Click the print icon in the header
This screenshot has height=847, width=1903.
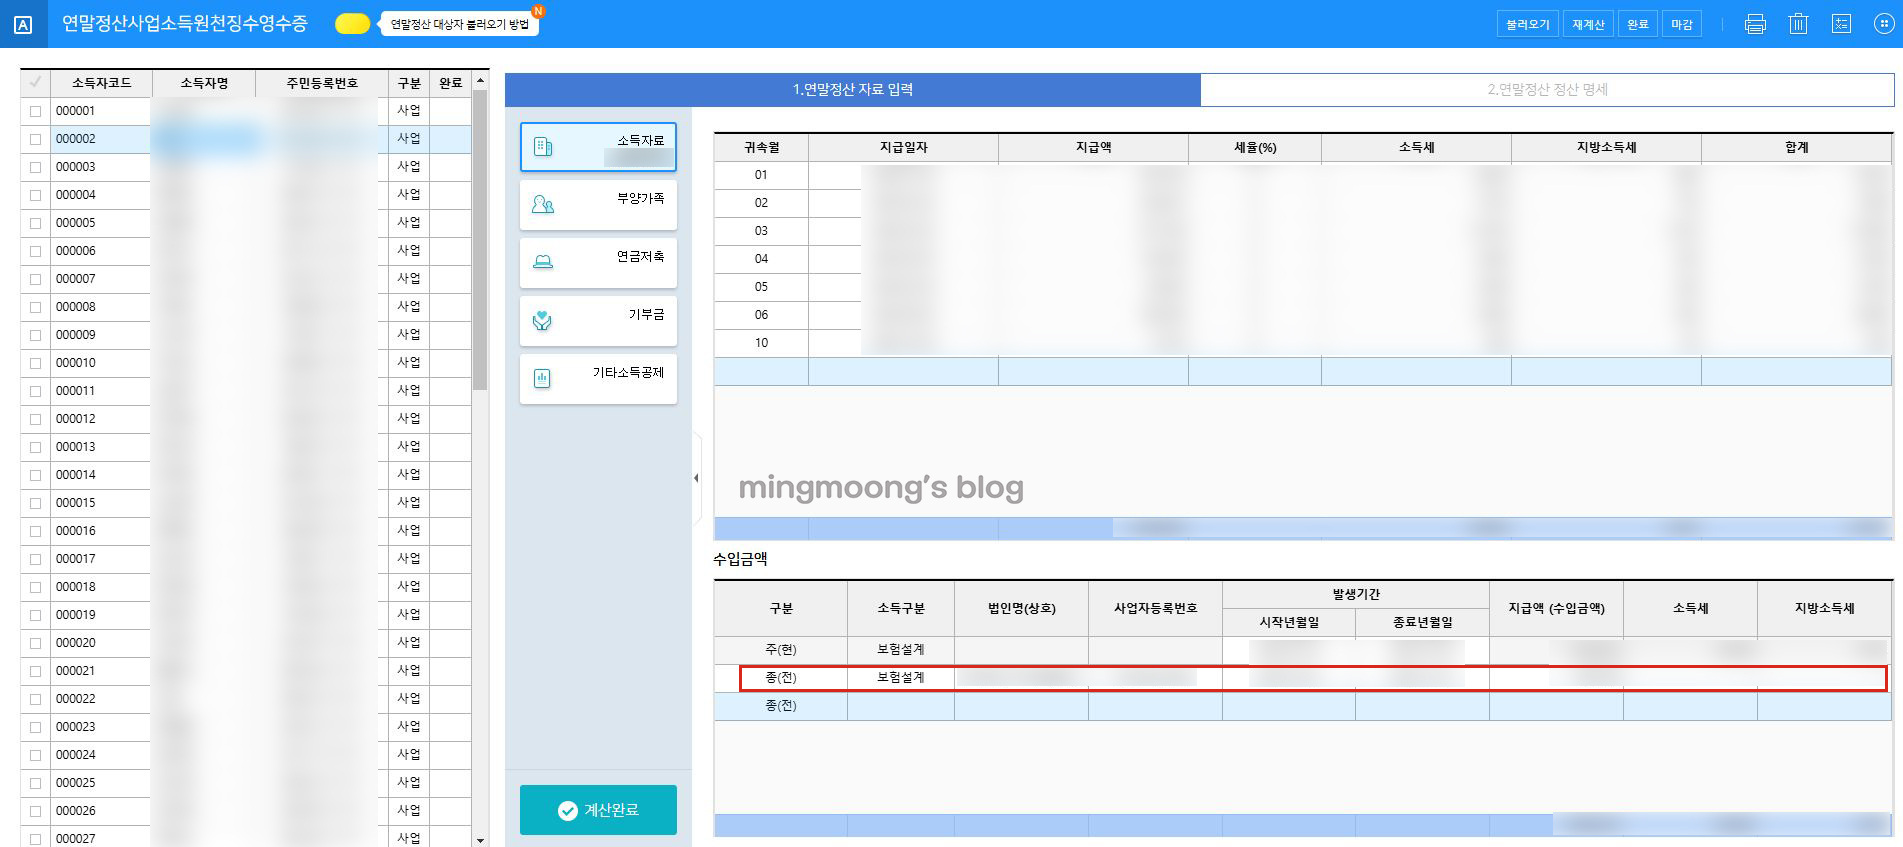(1755, 24)
